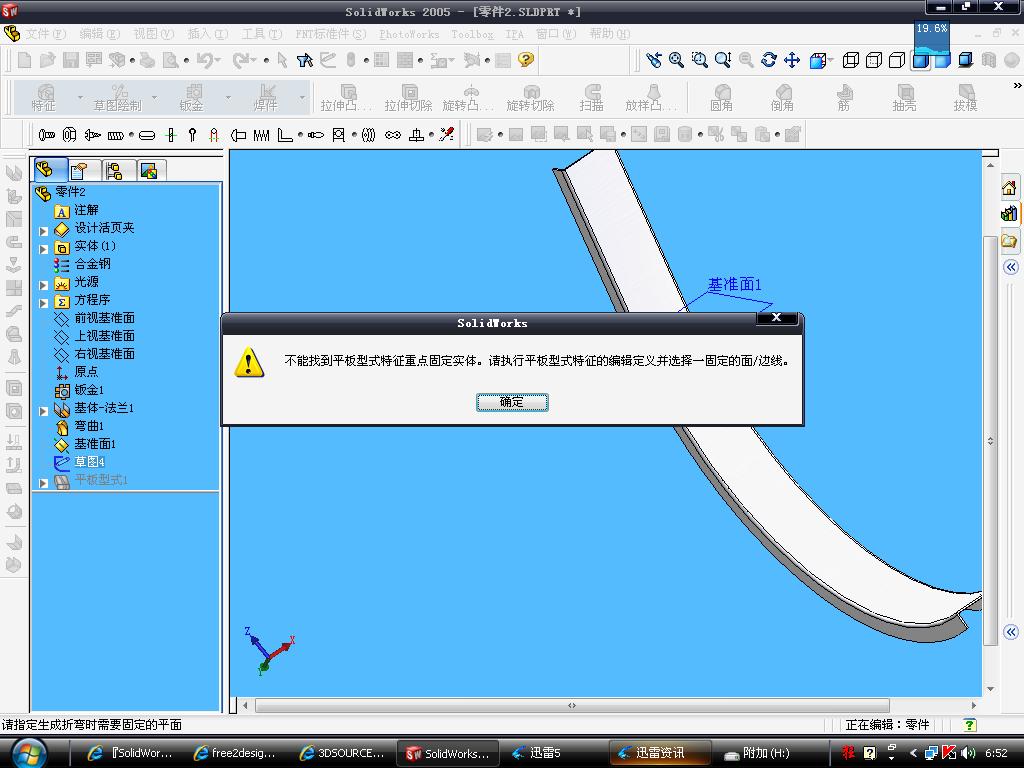
Task: Open the 帮助 menu
Action: coord(610,33)
